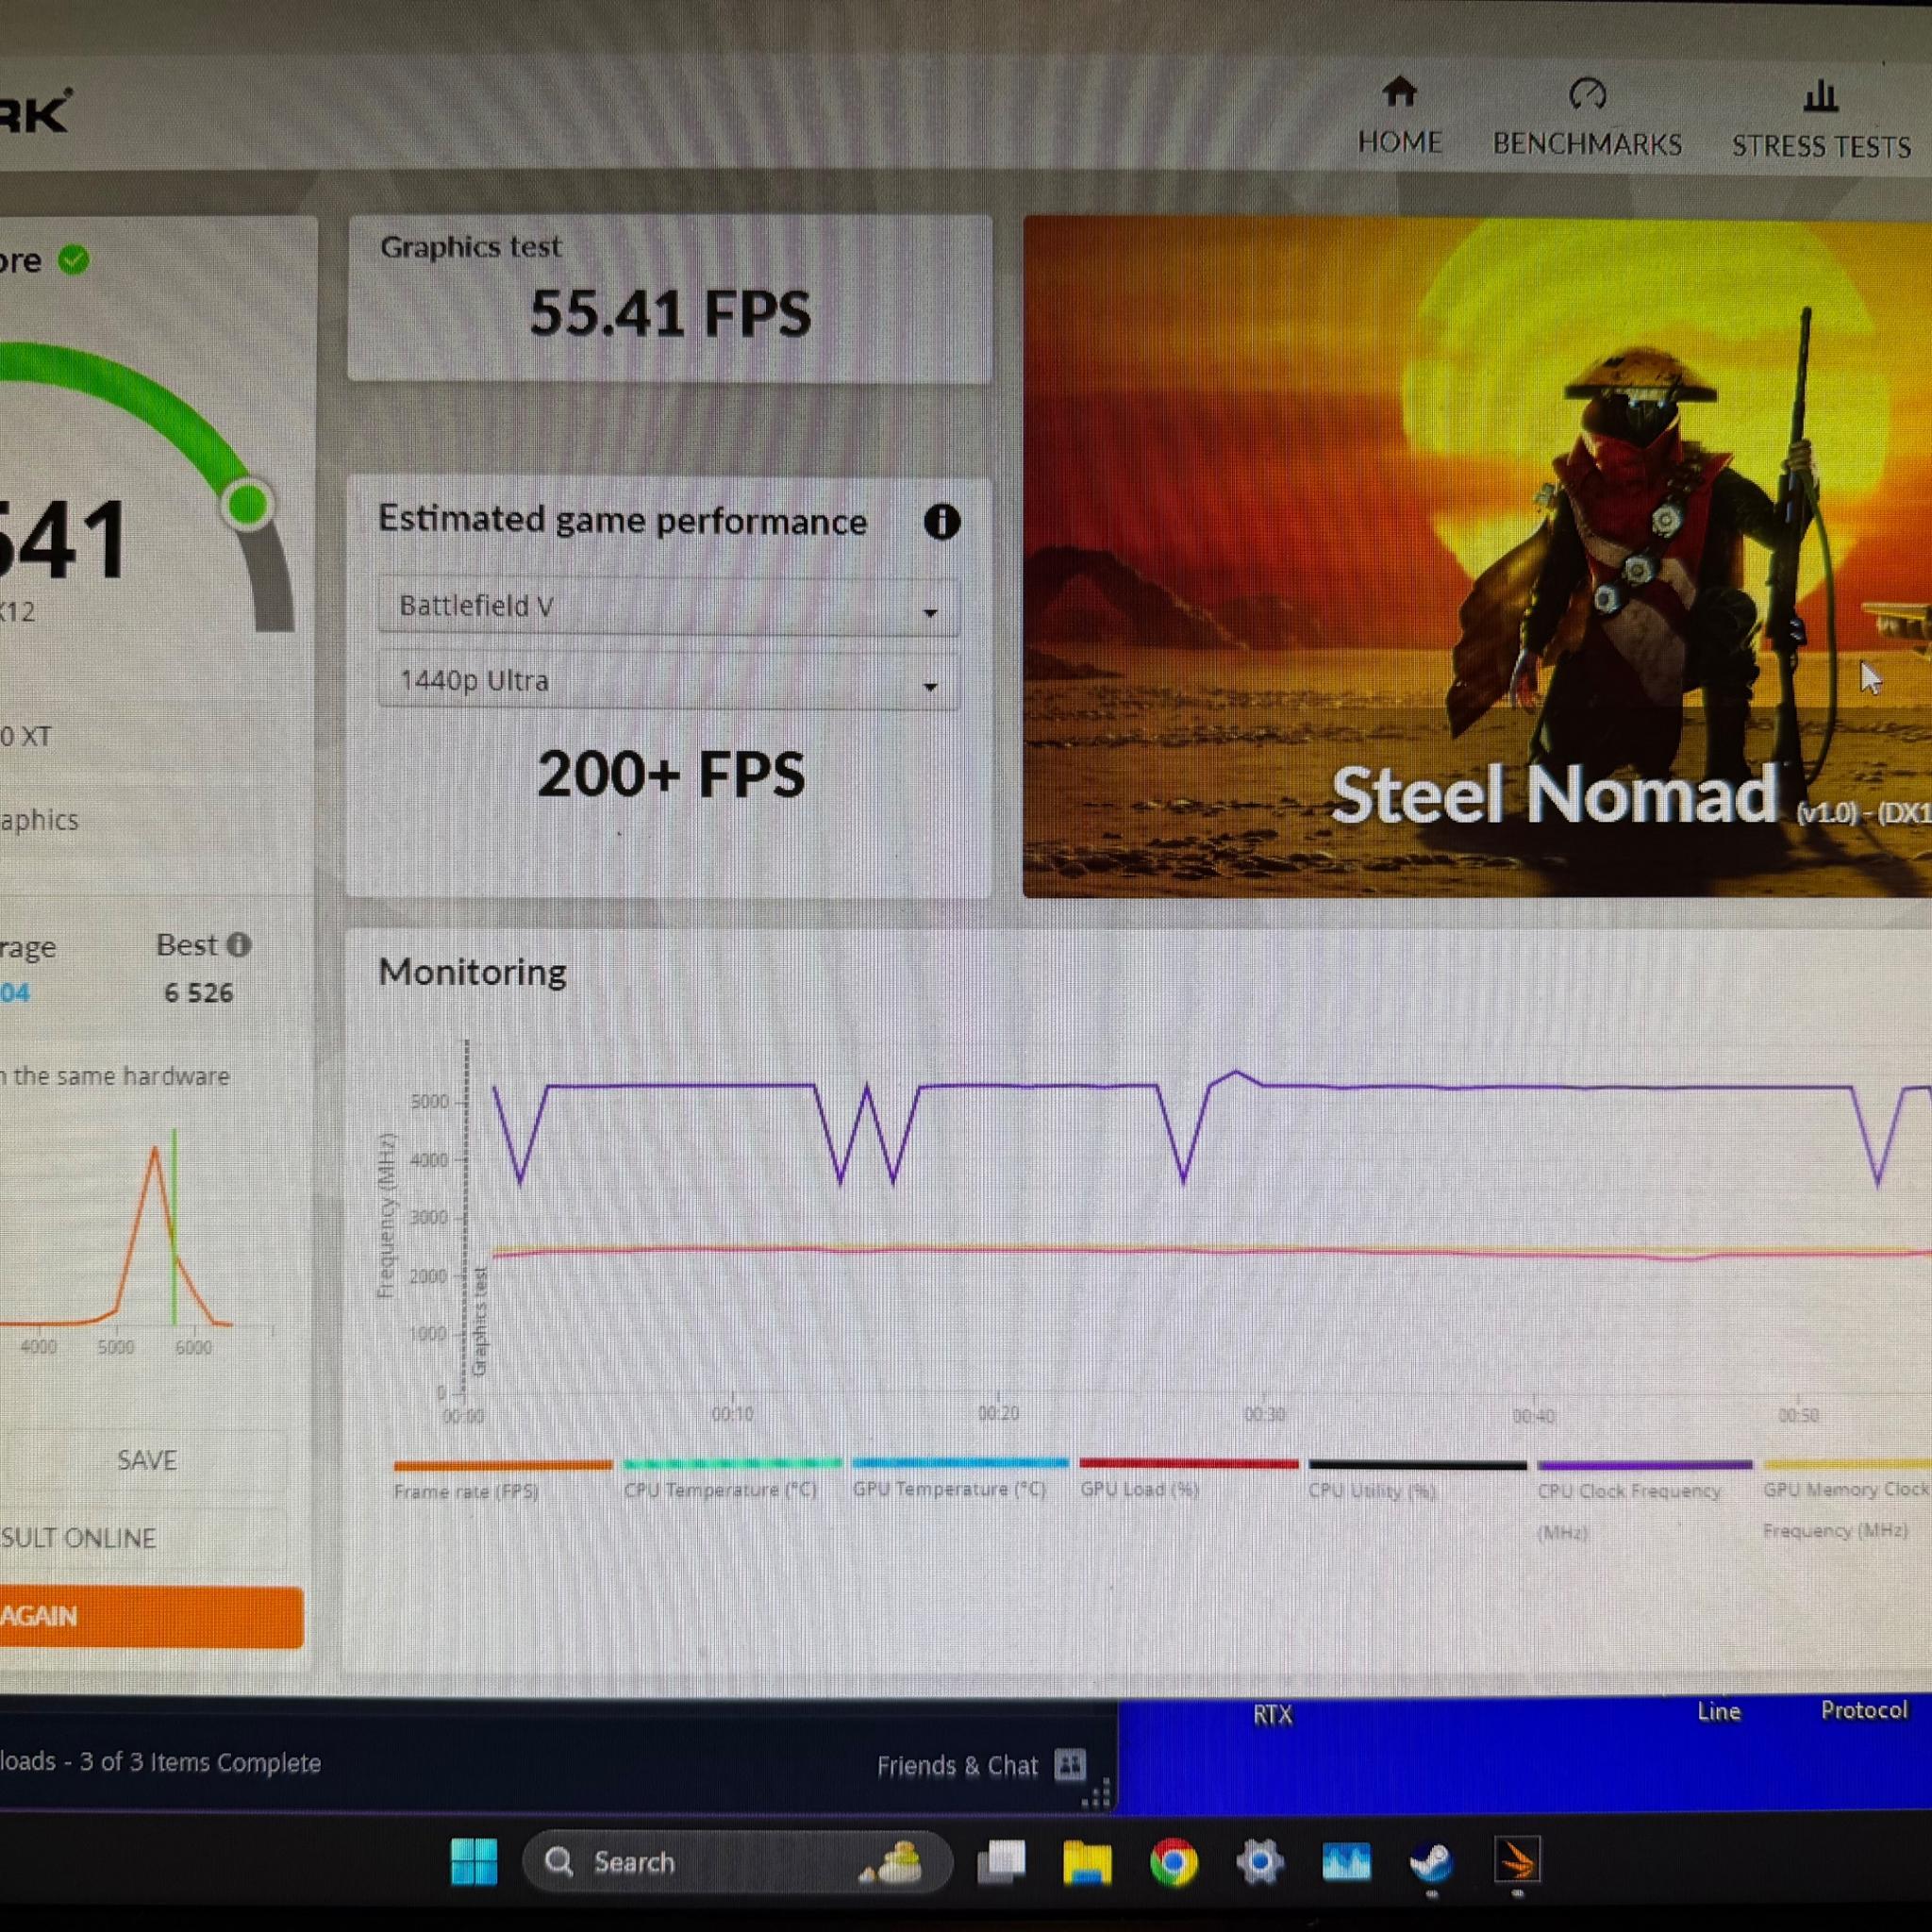Open the Windows Start menu
This screenshot has height=1932, width=1932.
click(x=473, y=1862)
